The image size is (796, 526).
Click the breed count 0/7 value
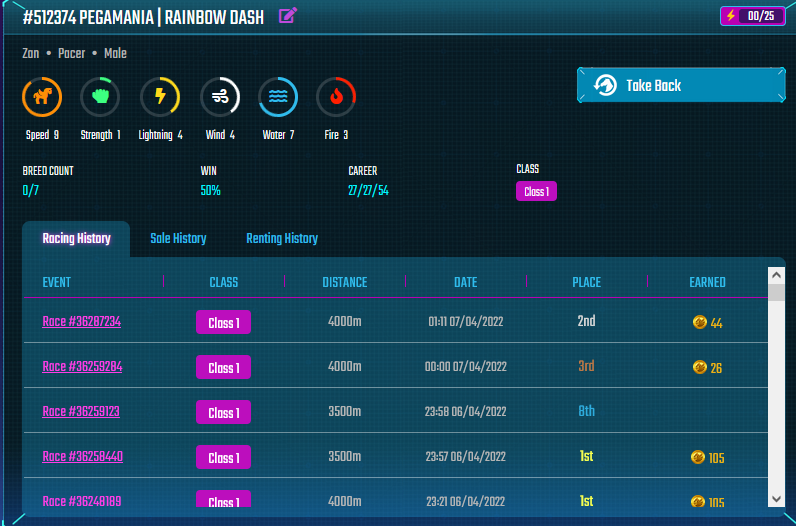coord(30,191)
